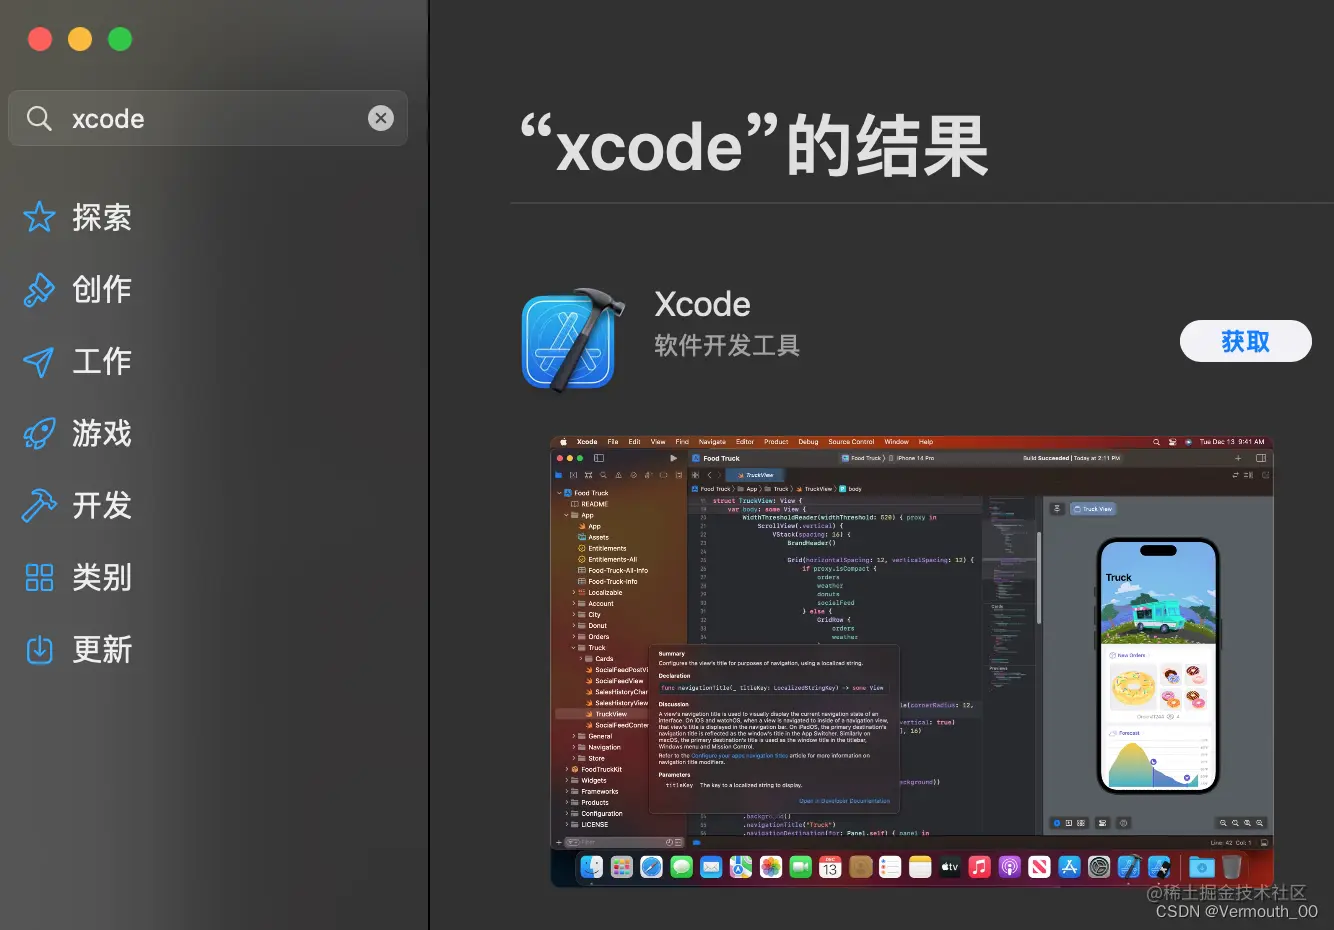Show the 类别 (Categories) grid section
This screenshot has height=930, width=1334.
pos(78,577)
